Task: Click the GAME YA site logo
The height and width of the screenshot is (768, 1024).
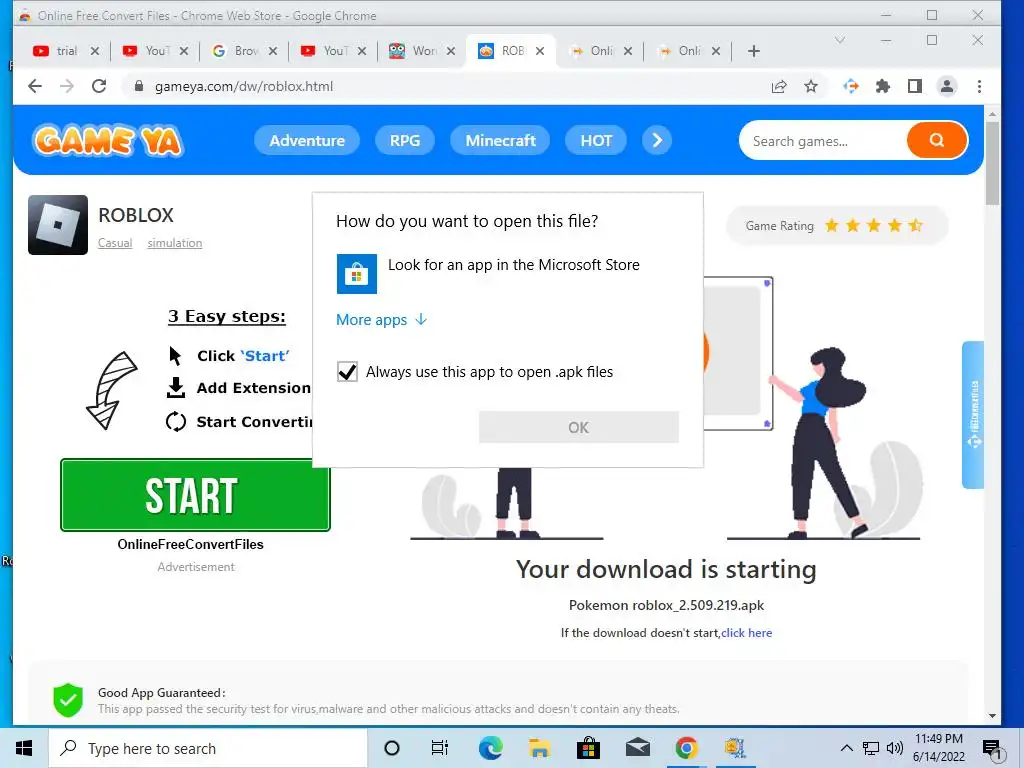Action: tap(108, 140)
